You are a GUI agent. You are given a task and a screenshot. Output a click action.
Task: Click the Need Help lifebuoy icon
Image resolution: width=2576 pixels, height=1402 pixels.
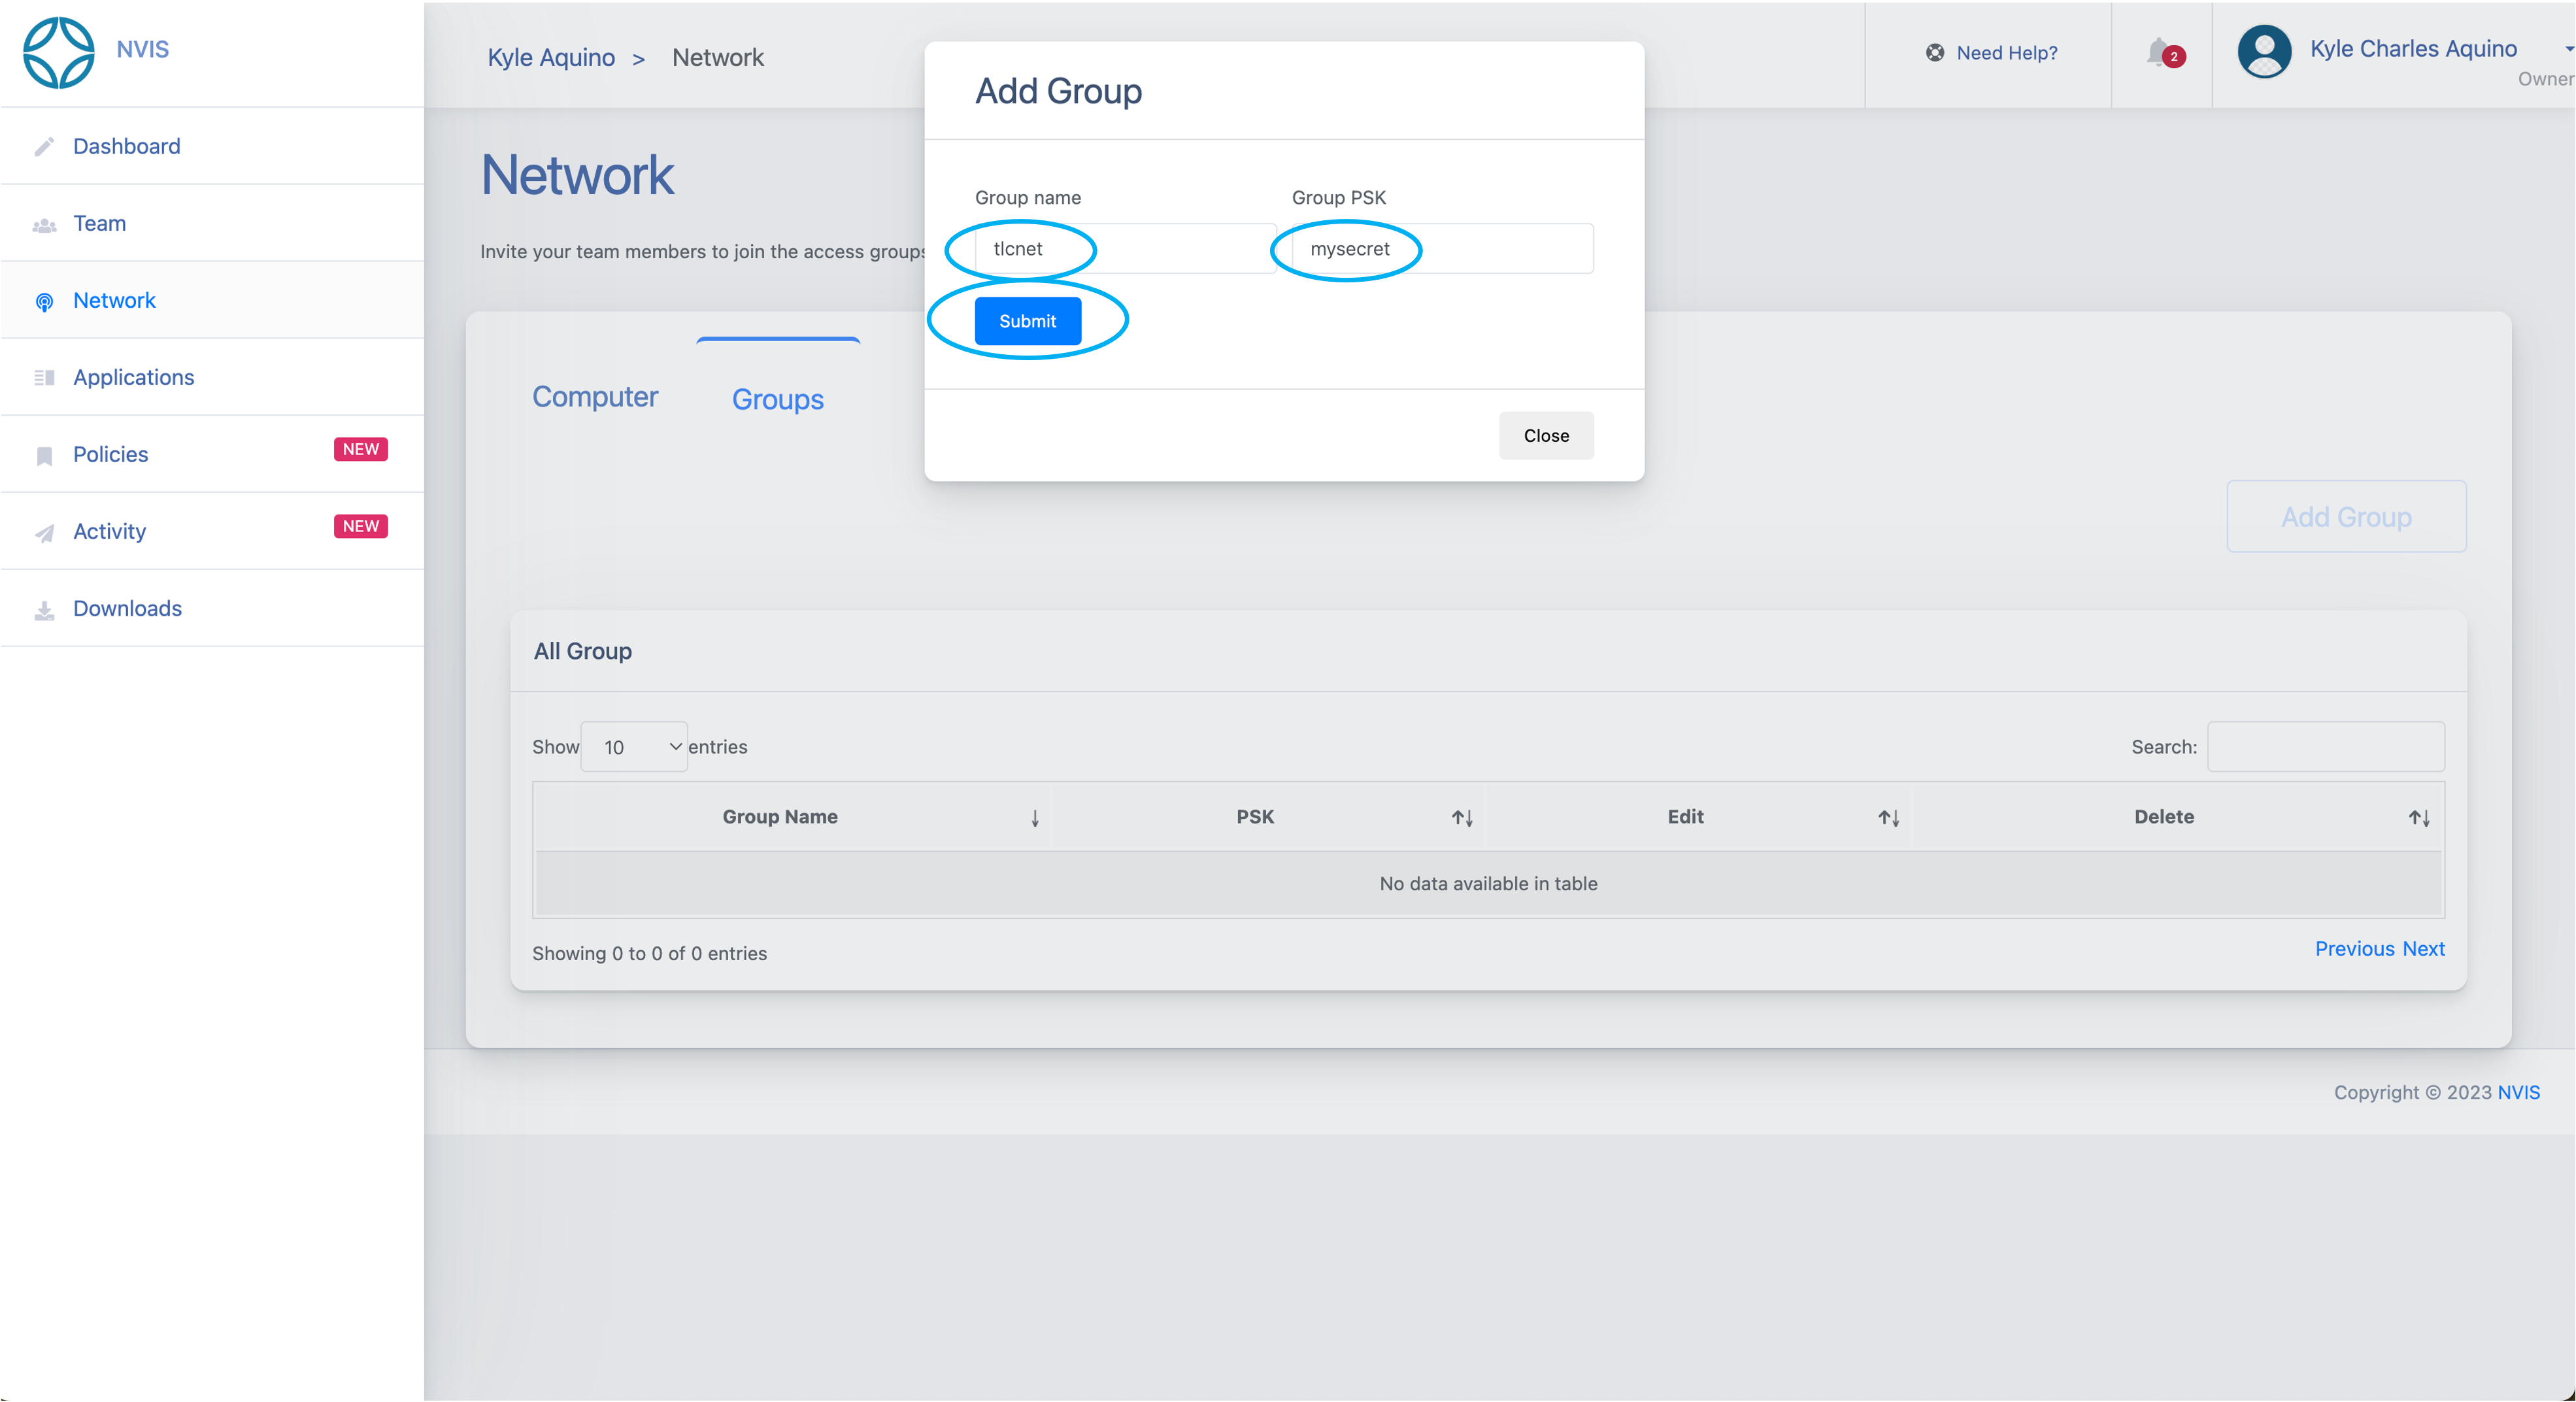point(1935,53)
